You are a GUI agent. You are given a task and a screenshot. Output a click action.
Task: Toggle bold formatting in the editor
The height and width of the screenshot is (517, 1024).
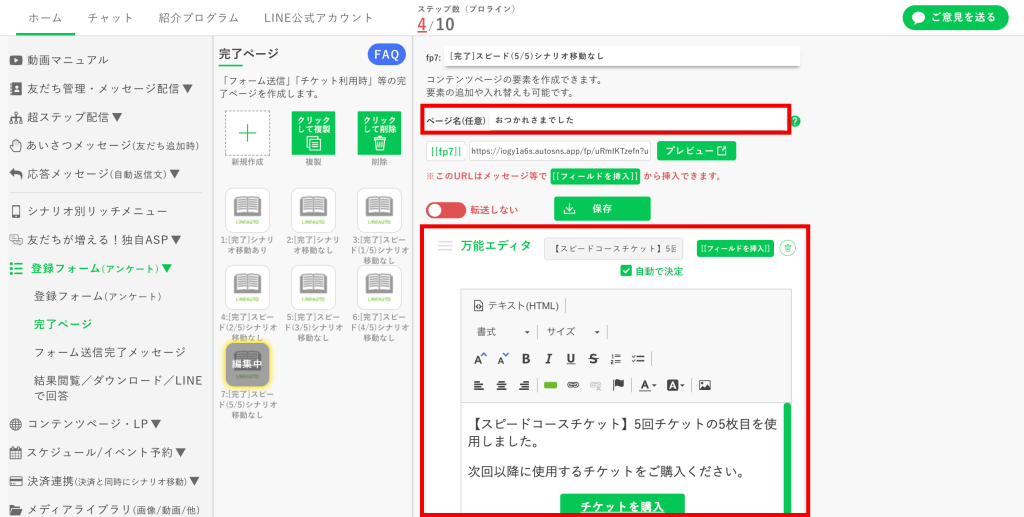[x=526, y=358]
